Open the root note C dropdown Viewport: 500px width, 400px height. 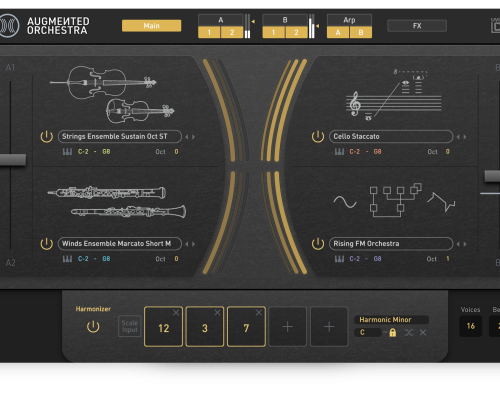(x=368, y=332)
